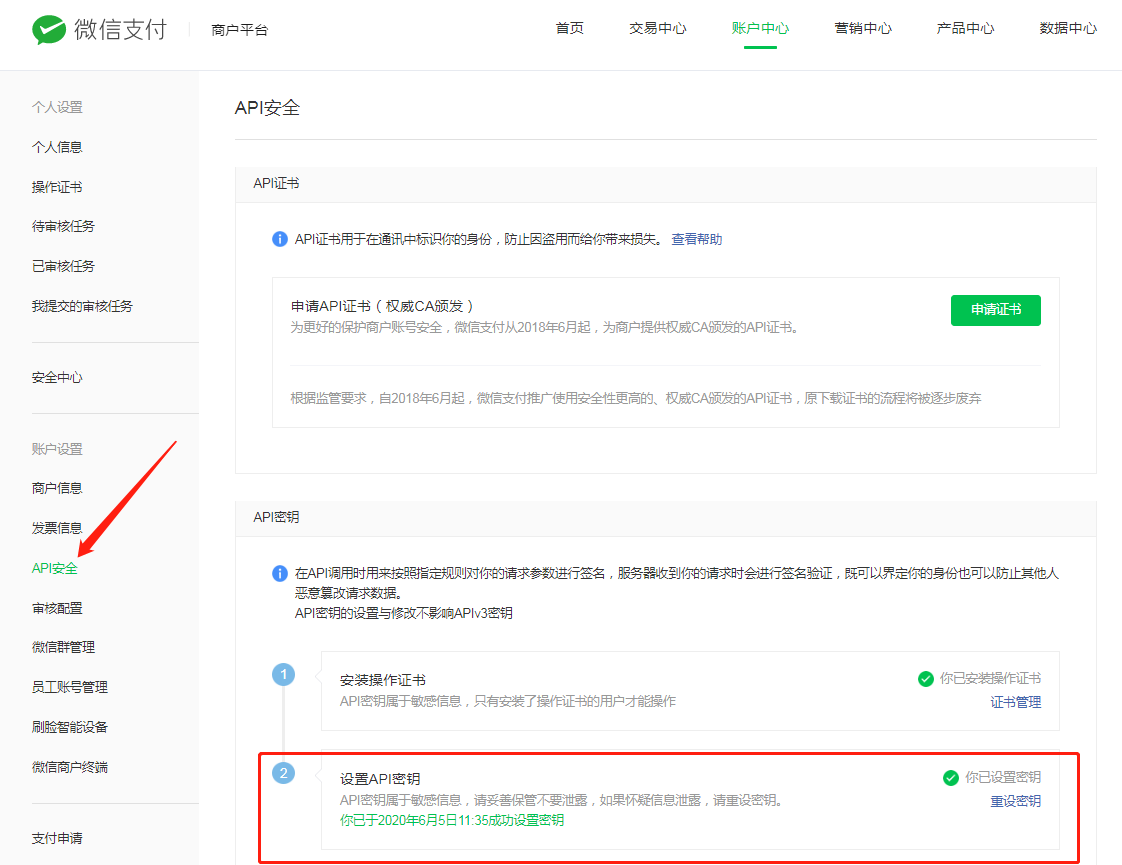The height and width of the screenshot is (865, 1122).
Task: Go to 刷脸智能设备 in the sidebar
Action: pyautogui.click(x=69, y=727)
